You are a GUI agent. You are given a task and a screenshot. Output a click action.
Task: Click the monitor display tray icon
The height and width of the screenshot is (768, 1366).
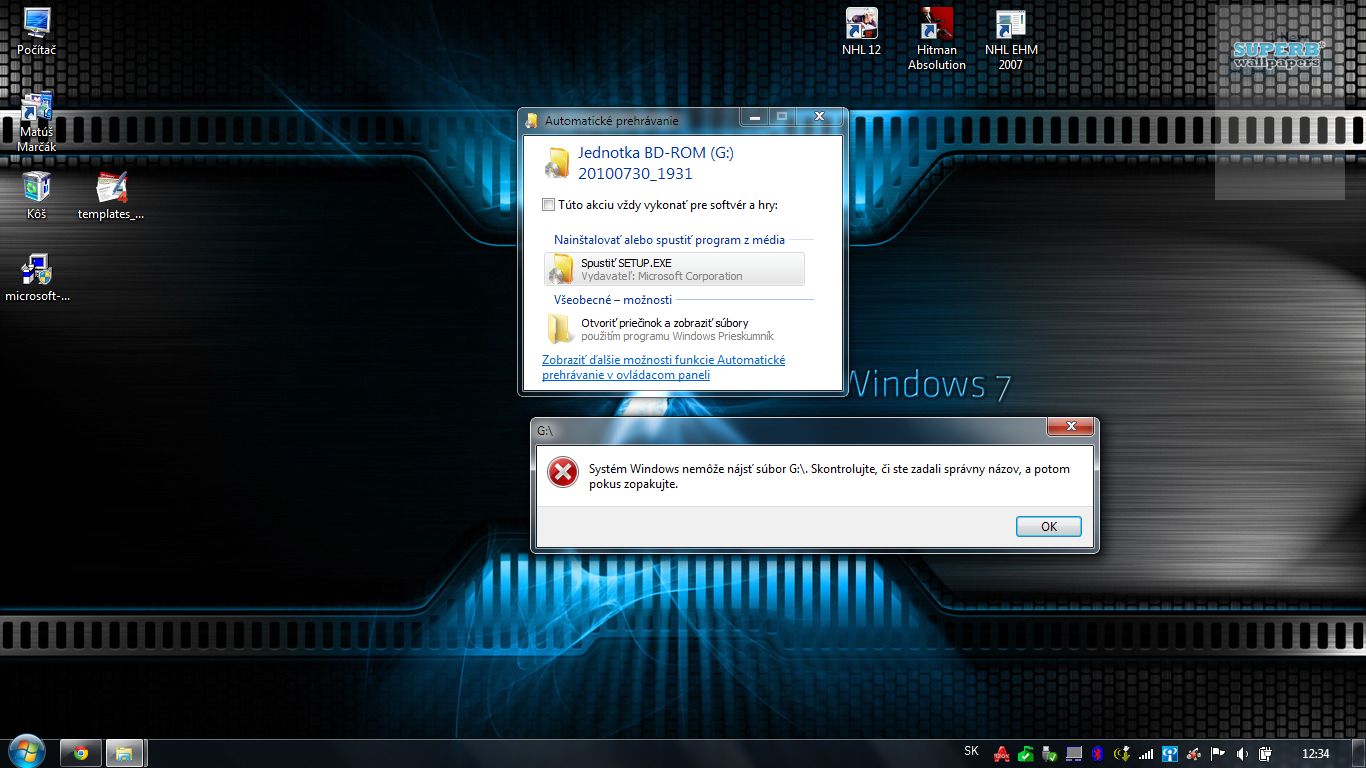pyautogui.click(x=1074, y=753)
